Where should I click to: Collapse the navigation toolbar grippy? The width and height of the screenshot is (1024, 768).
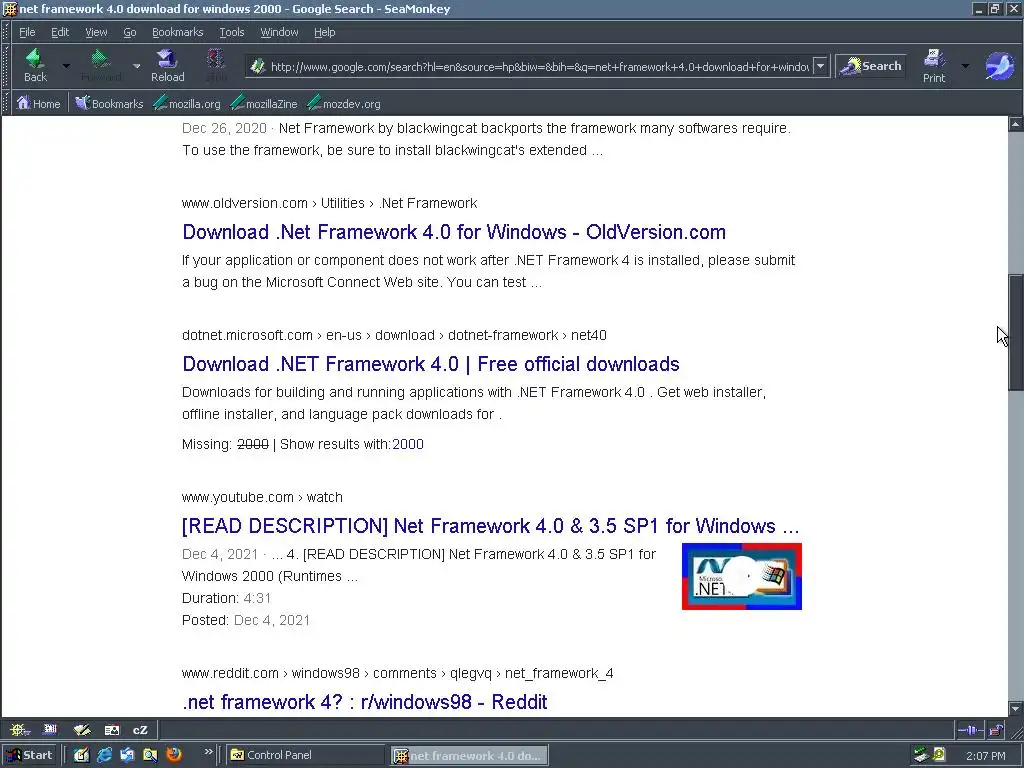(7, 66)
